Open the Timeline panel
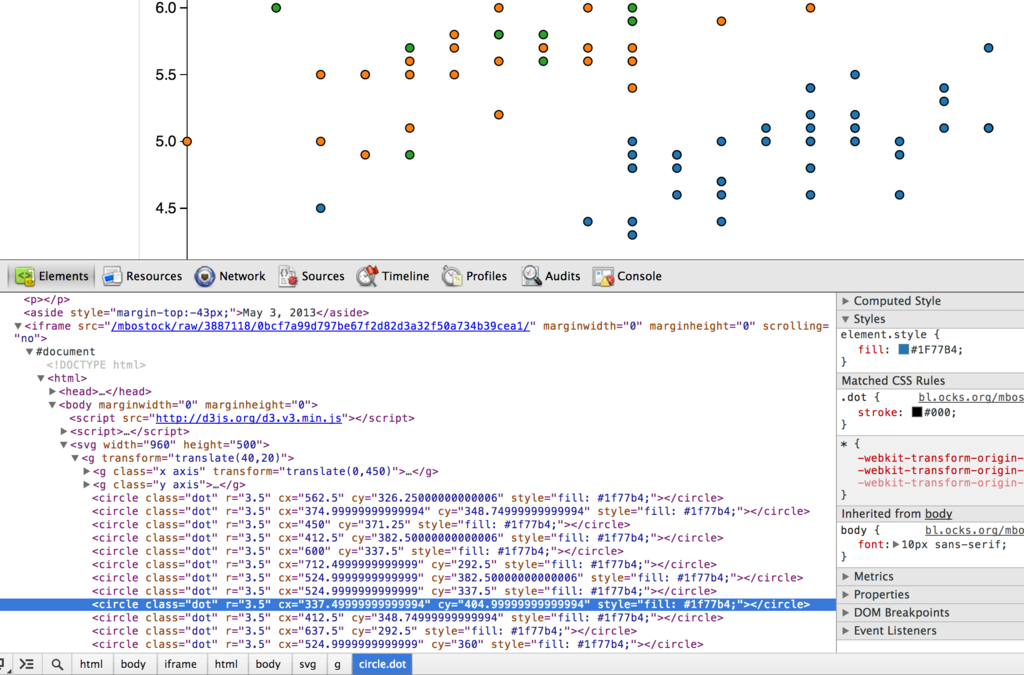 [393, 276]
